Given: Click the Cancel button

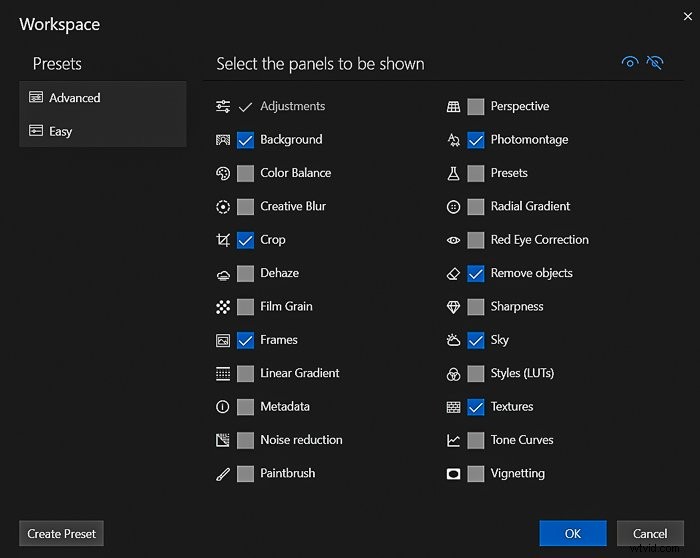Looking at the screenshot, I should [650, 533].
